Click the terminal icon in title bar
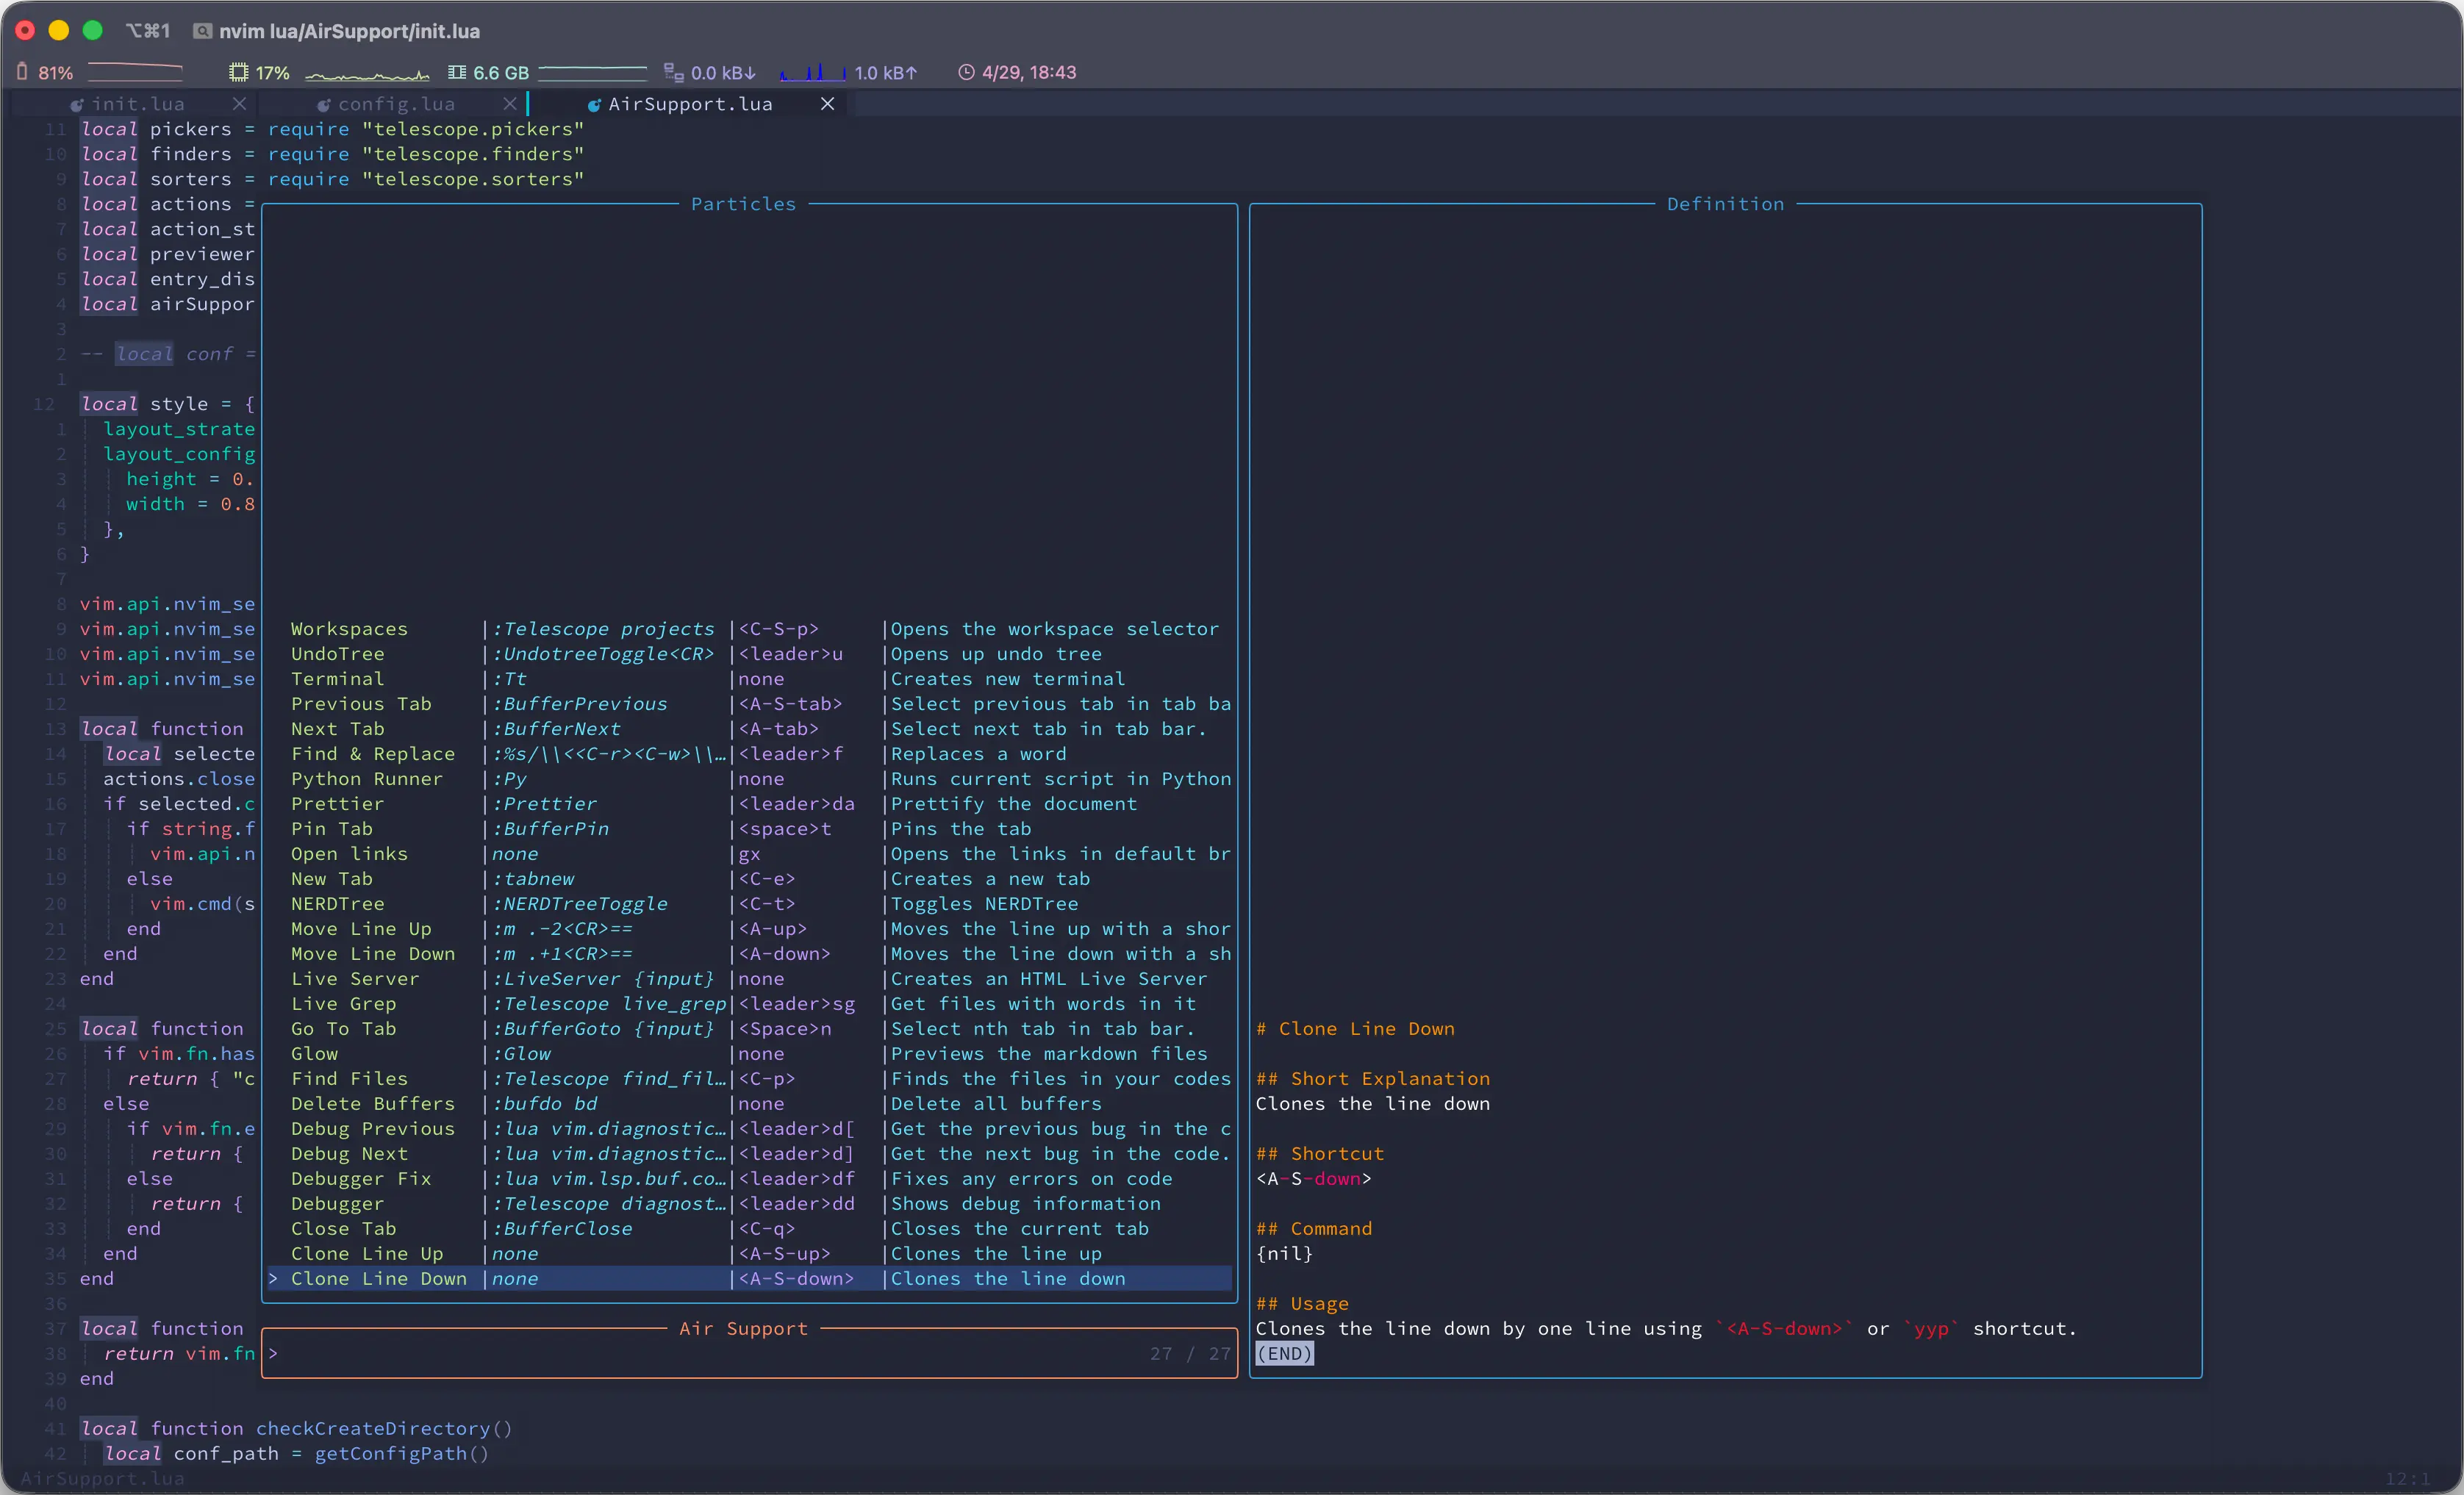 pos(202,31)
